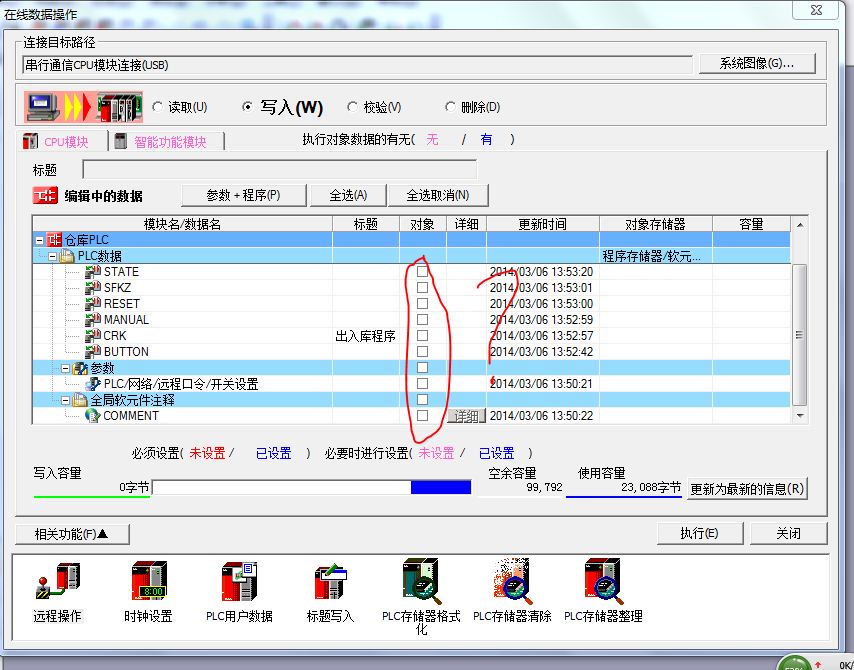Click the STATE program icon in tree

coord(93,272)
